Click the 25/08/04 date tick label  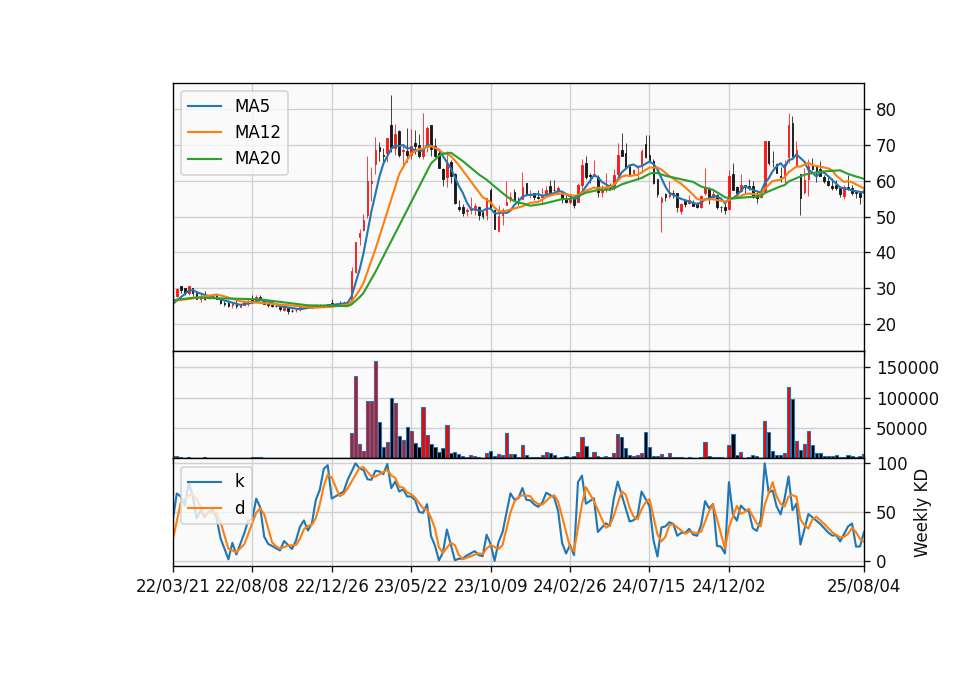point(864,586)
